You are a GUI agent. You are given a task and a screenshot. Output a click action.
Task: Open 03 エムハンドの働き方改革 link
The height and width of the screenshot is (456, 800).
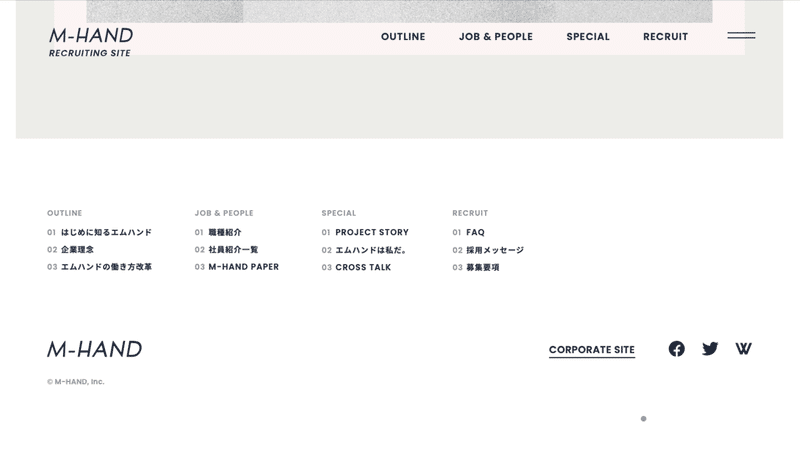tap(99, 267)
